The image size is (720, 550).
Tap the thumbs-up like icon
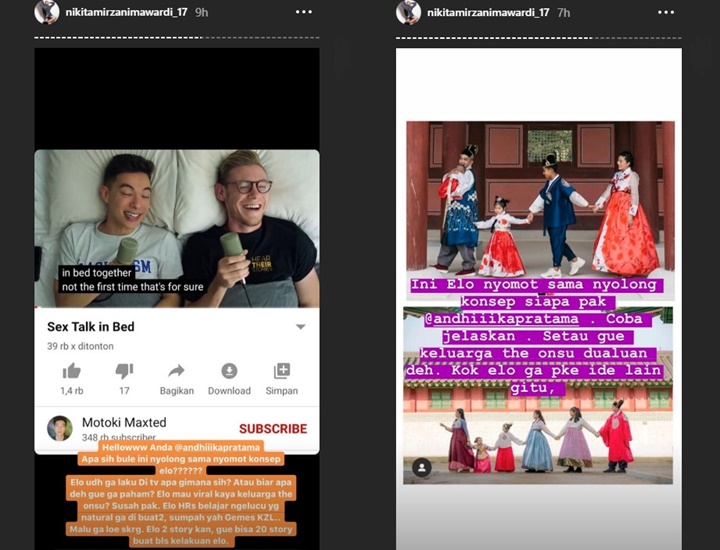72,371
